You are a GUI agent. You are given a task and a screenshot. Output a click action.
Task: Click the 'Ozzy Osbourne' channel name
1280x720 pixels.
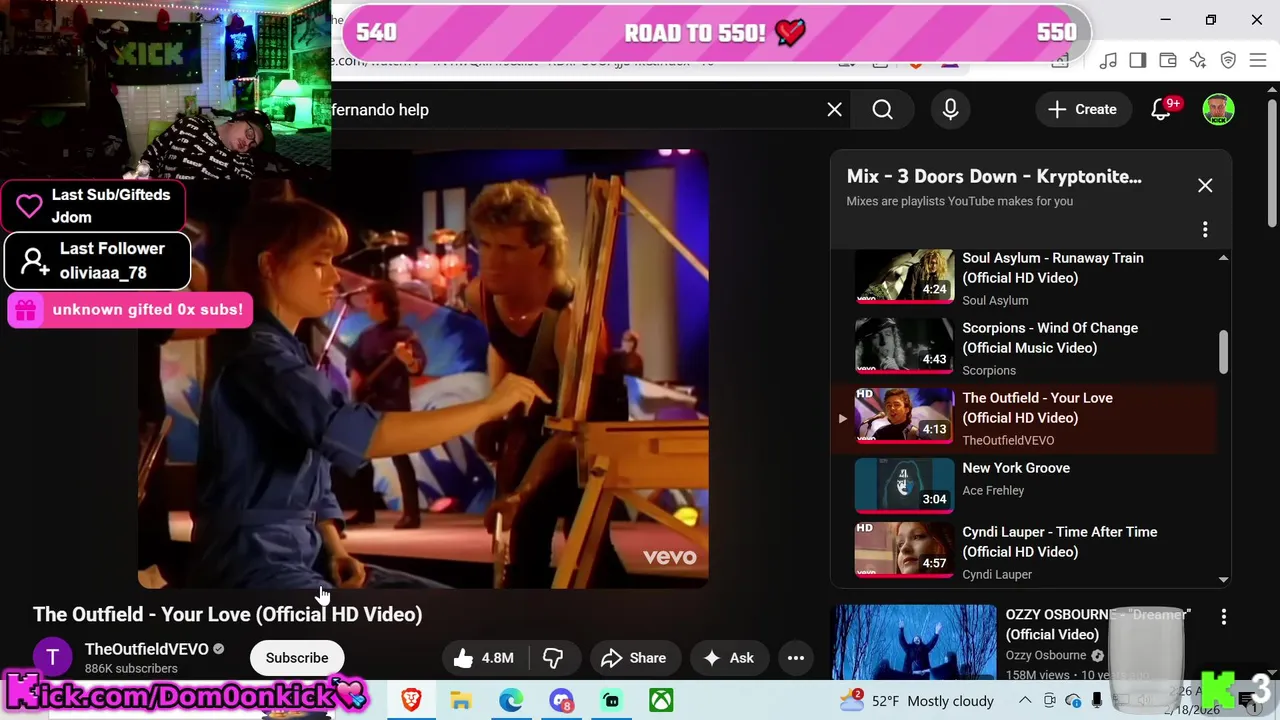(x=1046, y=655)
